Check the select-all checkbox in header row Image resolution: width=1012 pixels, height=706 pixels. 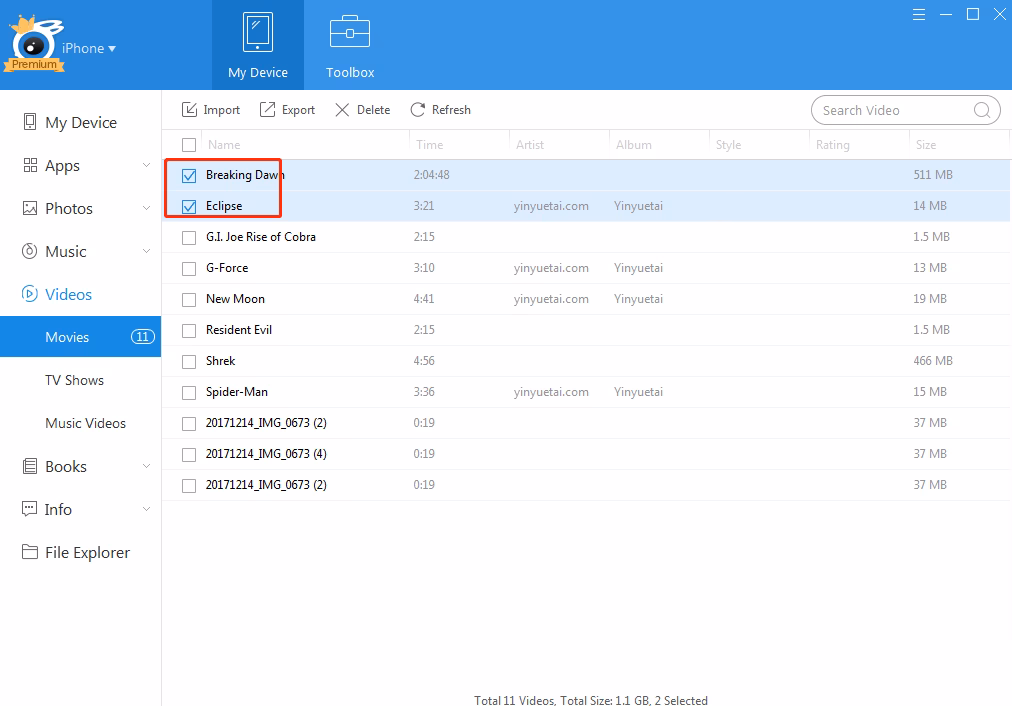tap(189, 144)
